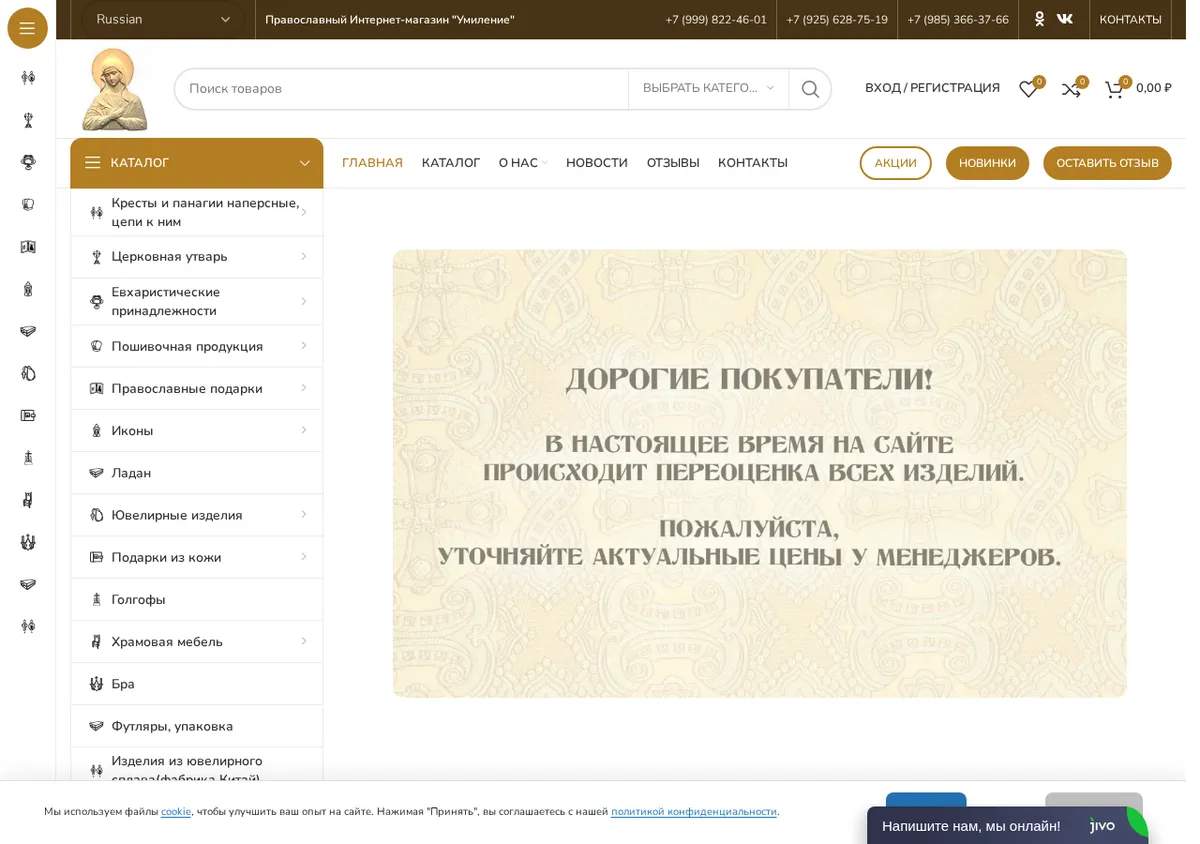
Task: Open the wishlist heart icon
Action: (1027, 89)
